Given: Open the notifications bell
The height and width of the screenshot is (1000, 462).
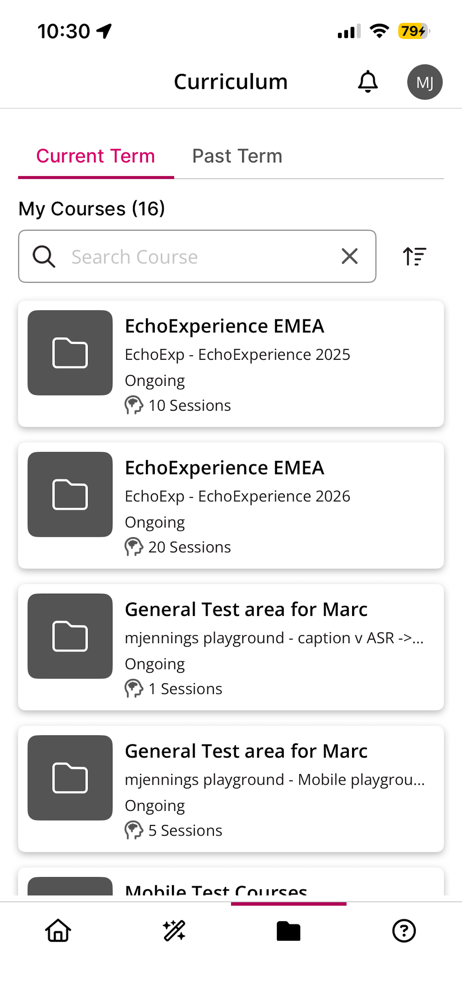Looking at the screenshot, I should [x=368, y=82].
